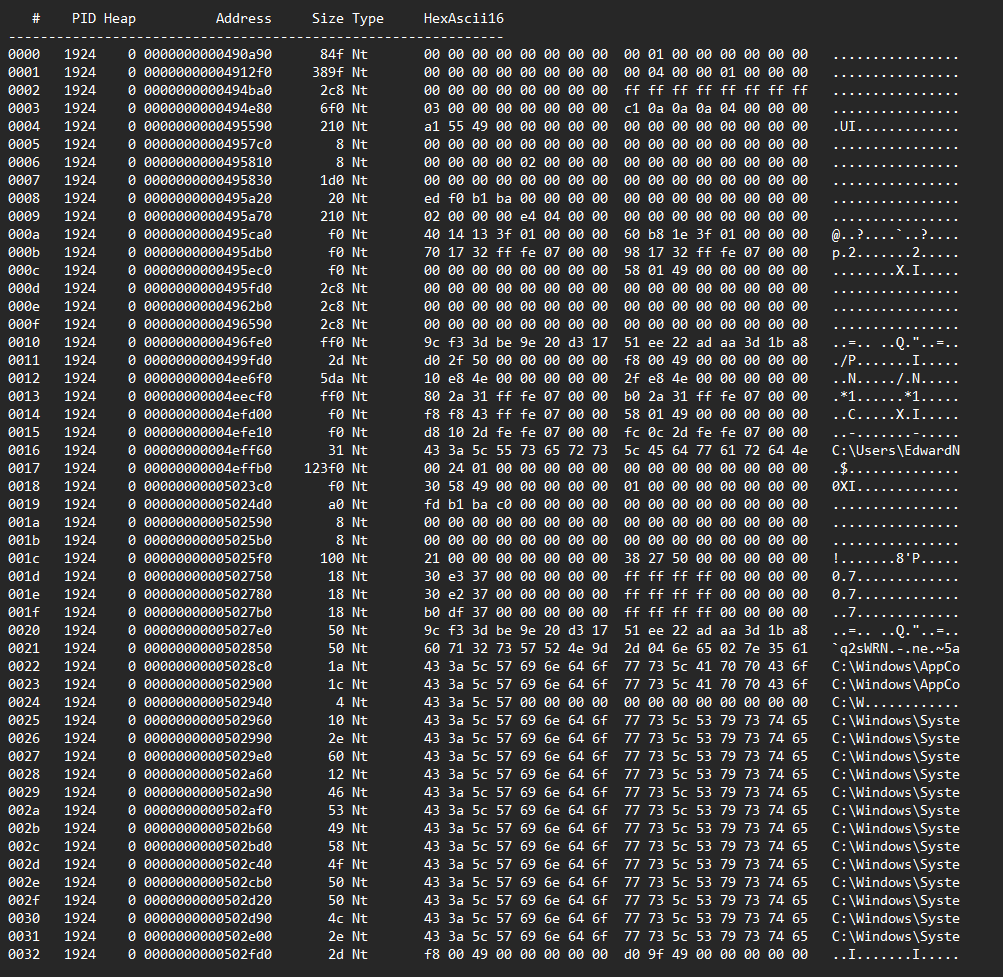Click the PID column header

point(84,18)
